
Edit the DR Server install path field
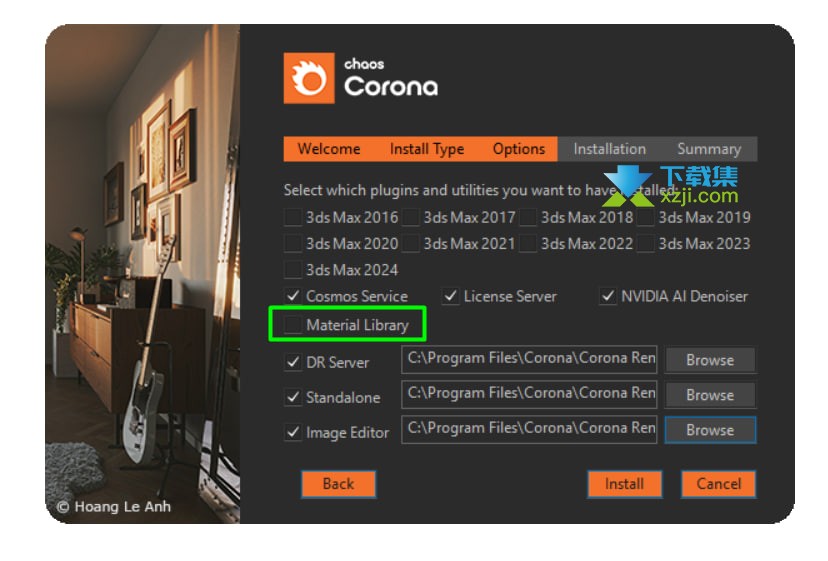pyautogui.click(x=529, y=359)
